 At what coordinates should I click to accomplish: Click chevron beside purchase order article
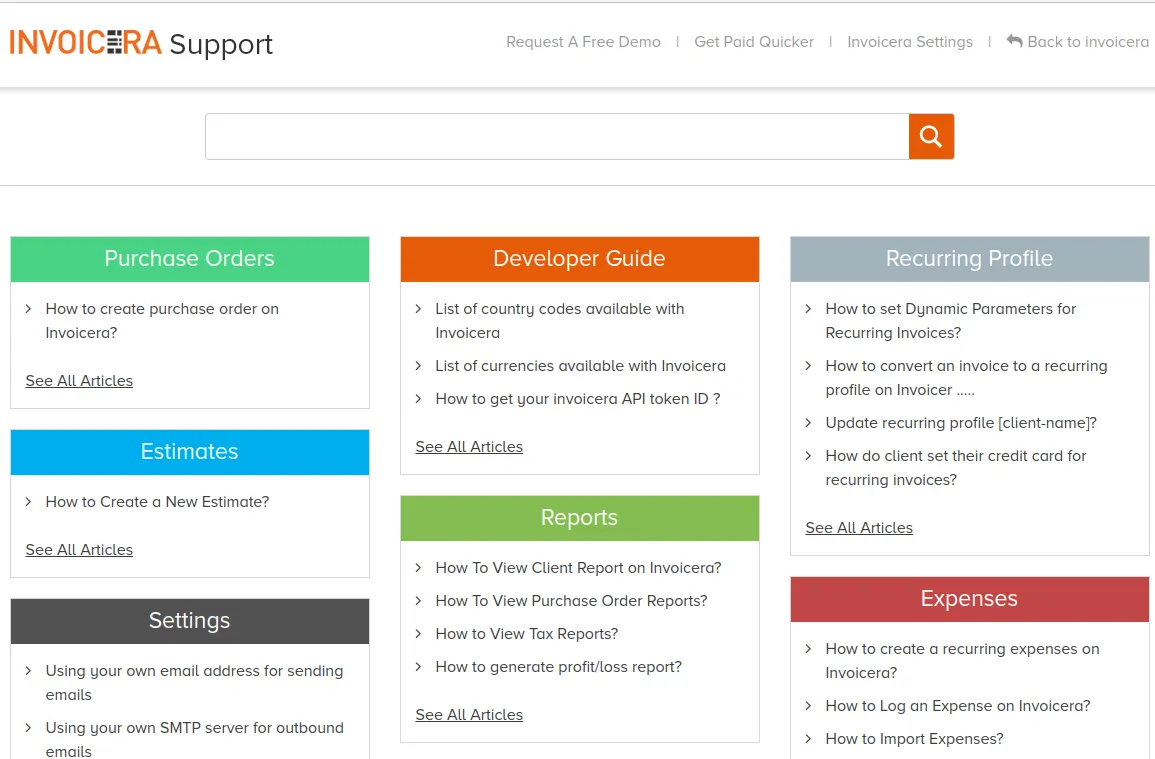(x=28, y=309)
